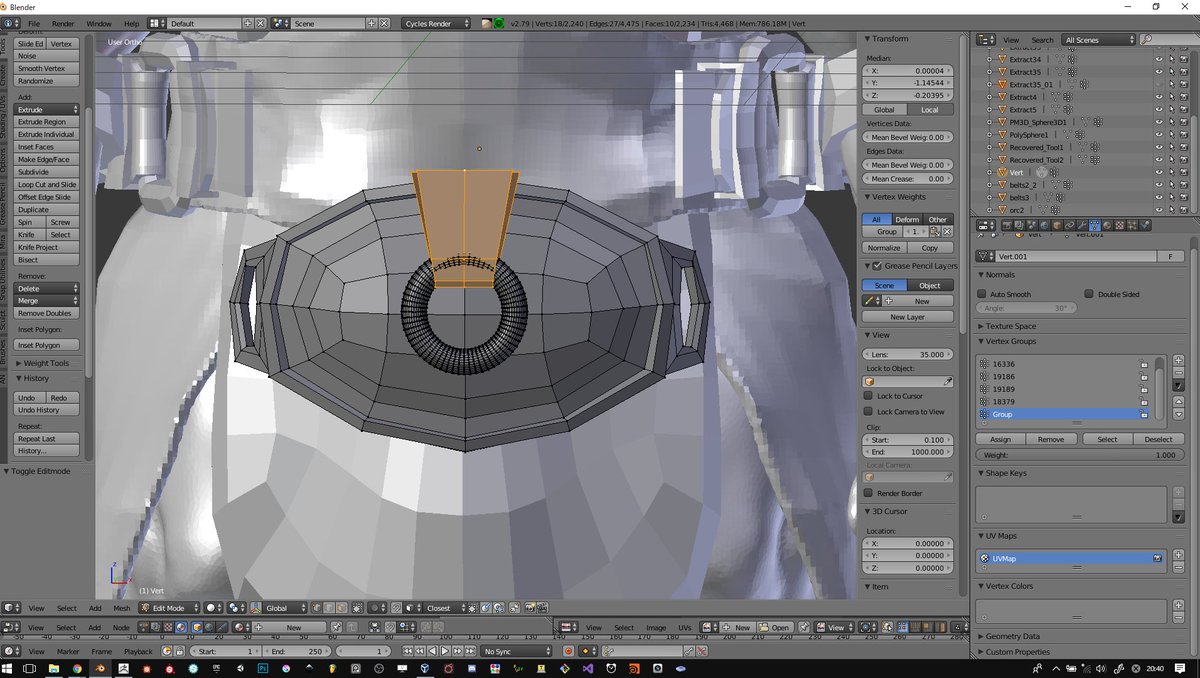Open the No Sync dropdown
Image resolution: width=1200 pixels, height=678 pixels.
click(515, 651)
